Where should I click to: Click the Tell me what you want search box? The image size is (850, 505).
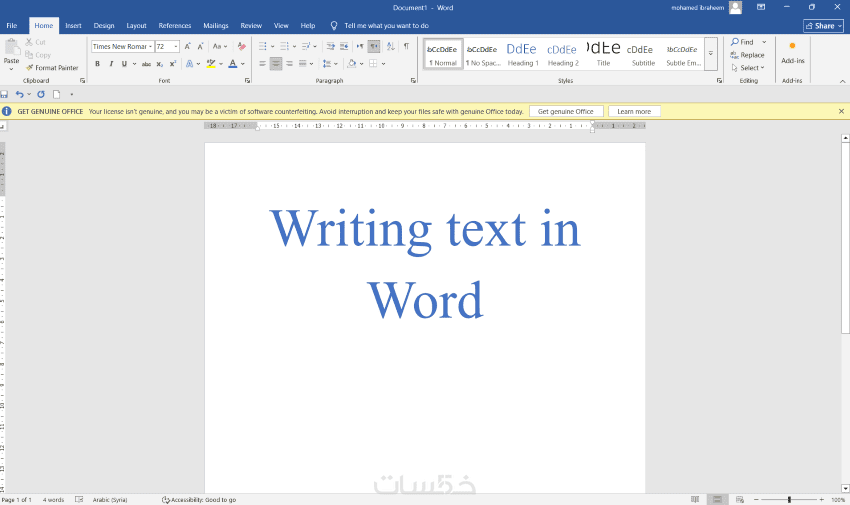[386, 25]
